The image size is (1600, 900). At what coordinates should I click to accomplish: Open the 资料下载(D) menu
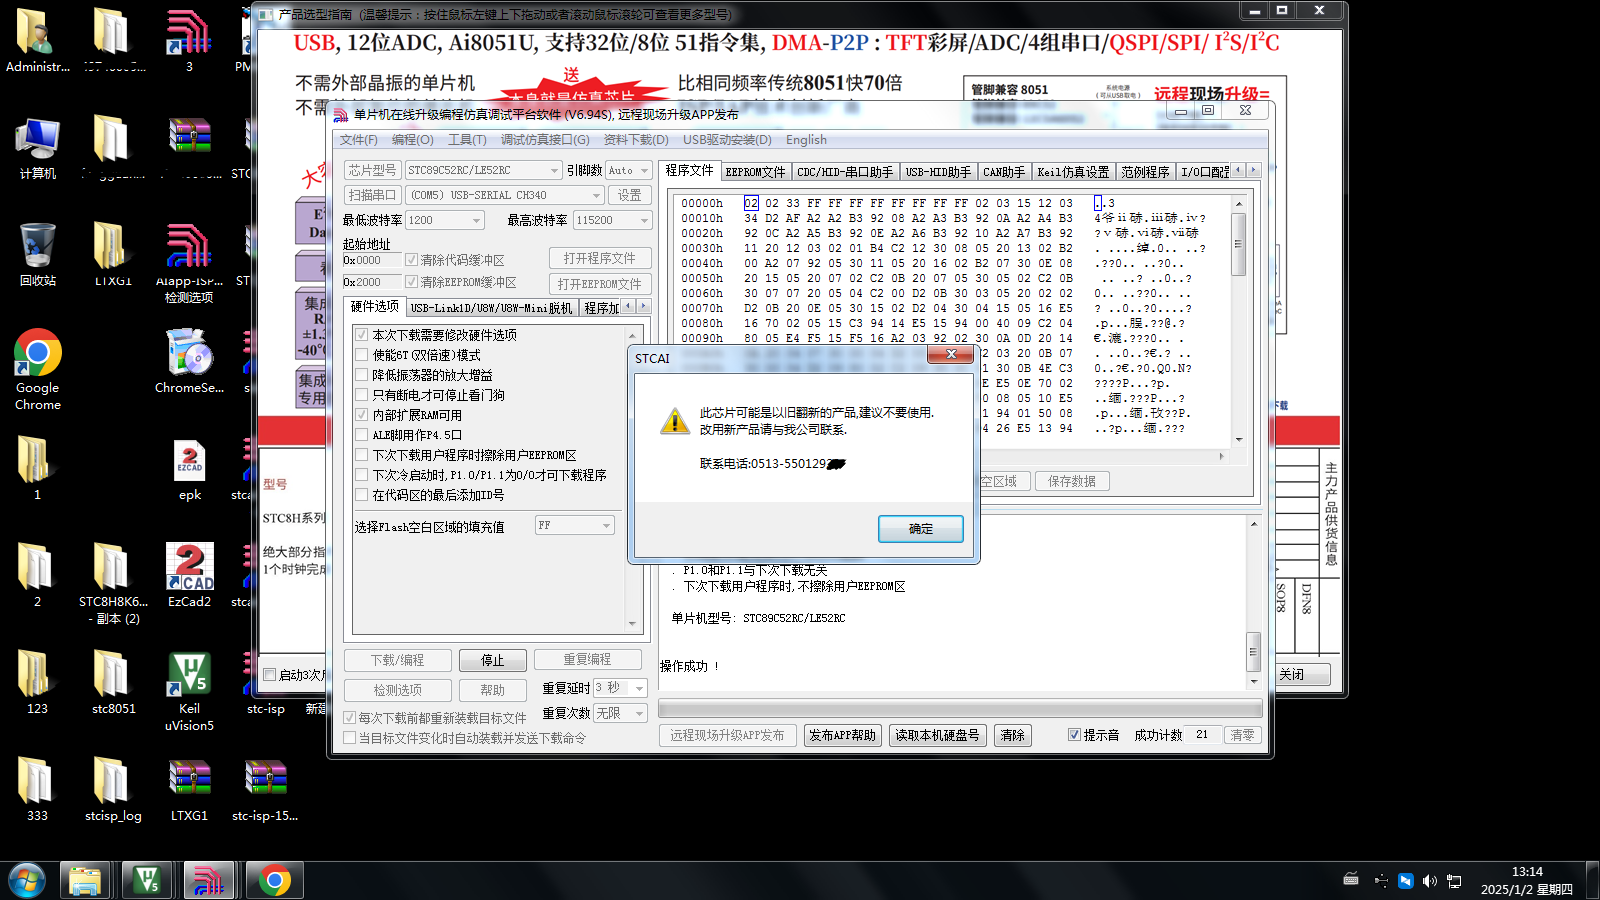[636, 140]
